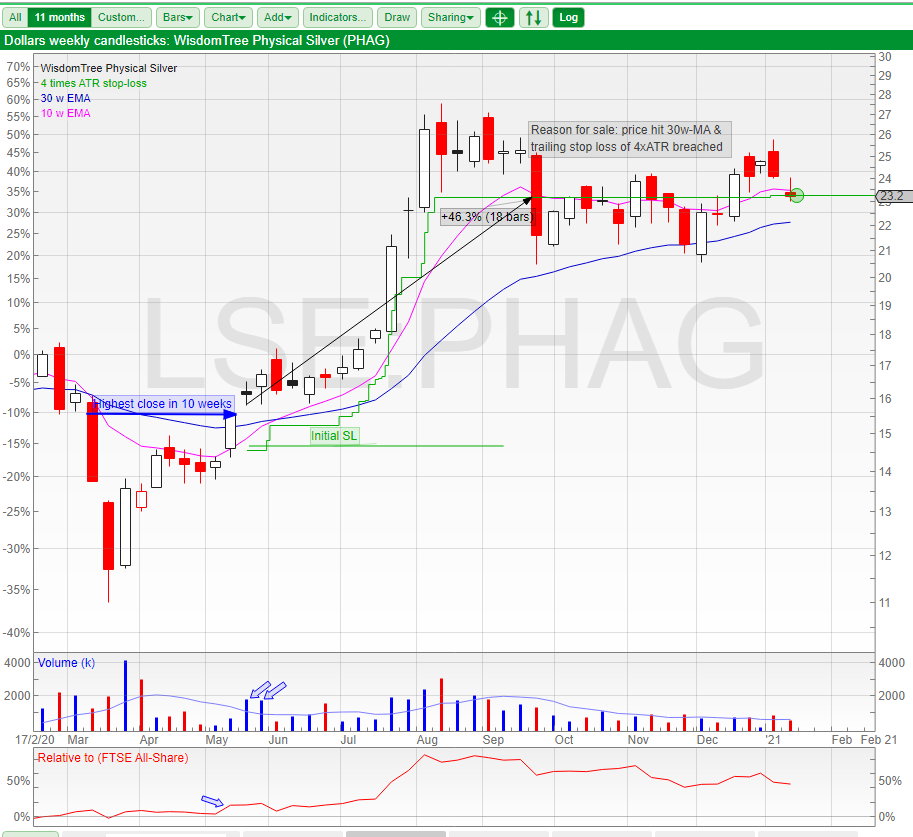This screenshot has height=837, width=913.
Task: Click the 30 w EMA legend label
Action: click(x=65, y=98)
